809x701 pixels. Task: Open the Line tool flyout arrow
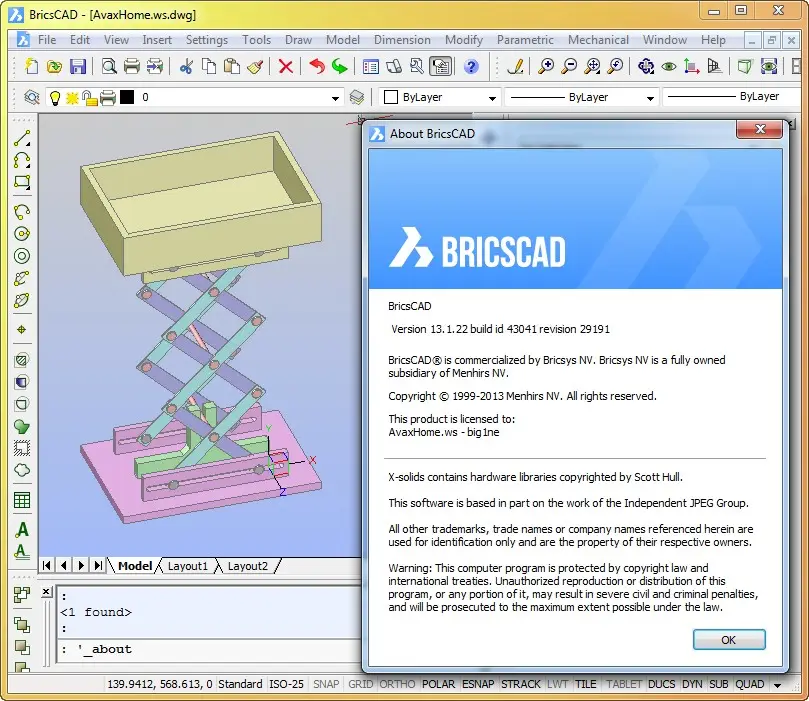[28, 144]
